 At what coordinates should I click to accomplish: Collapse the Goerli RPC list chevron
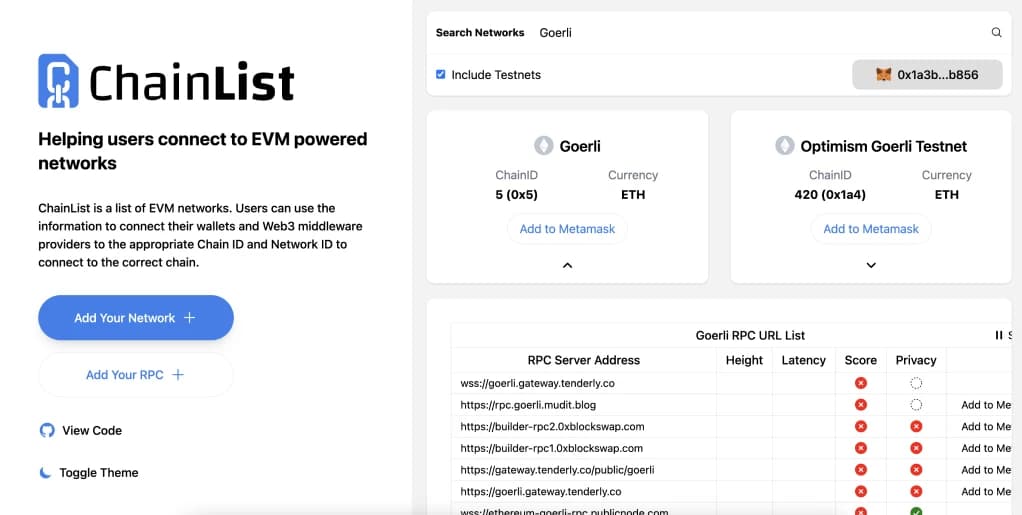tap(567, 266)
